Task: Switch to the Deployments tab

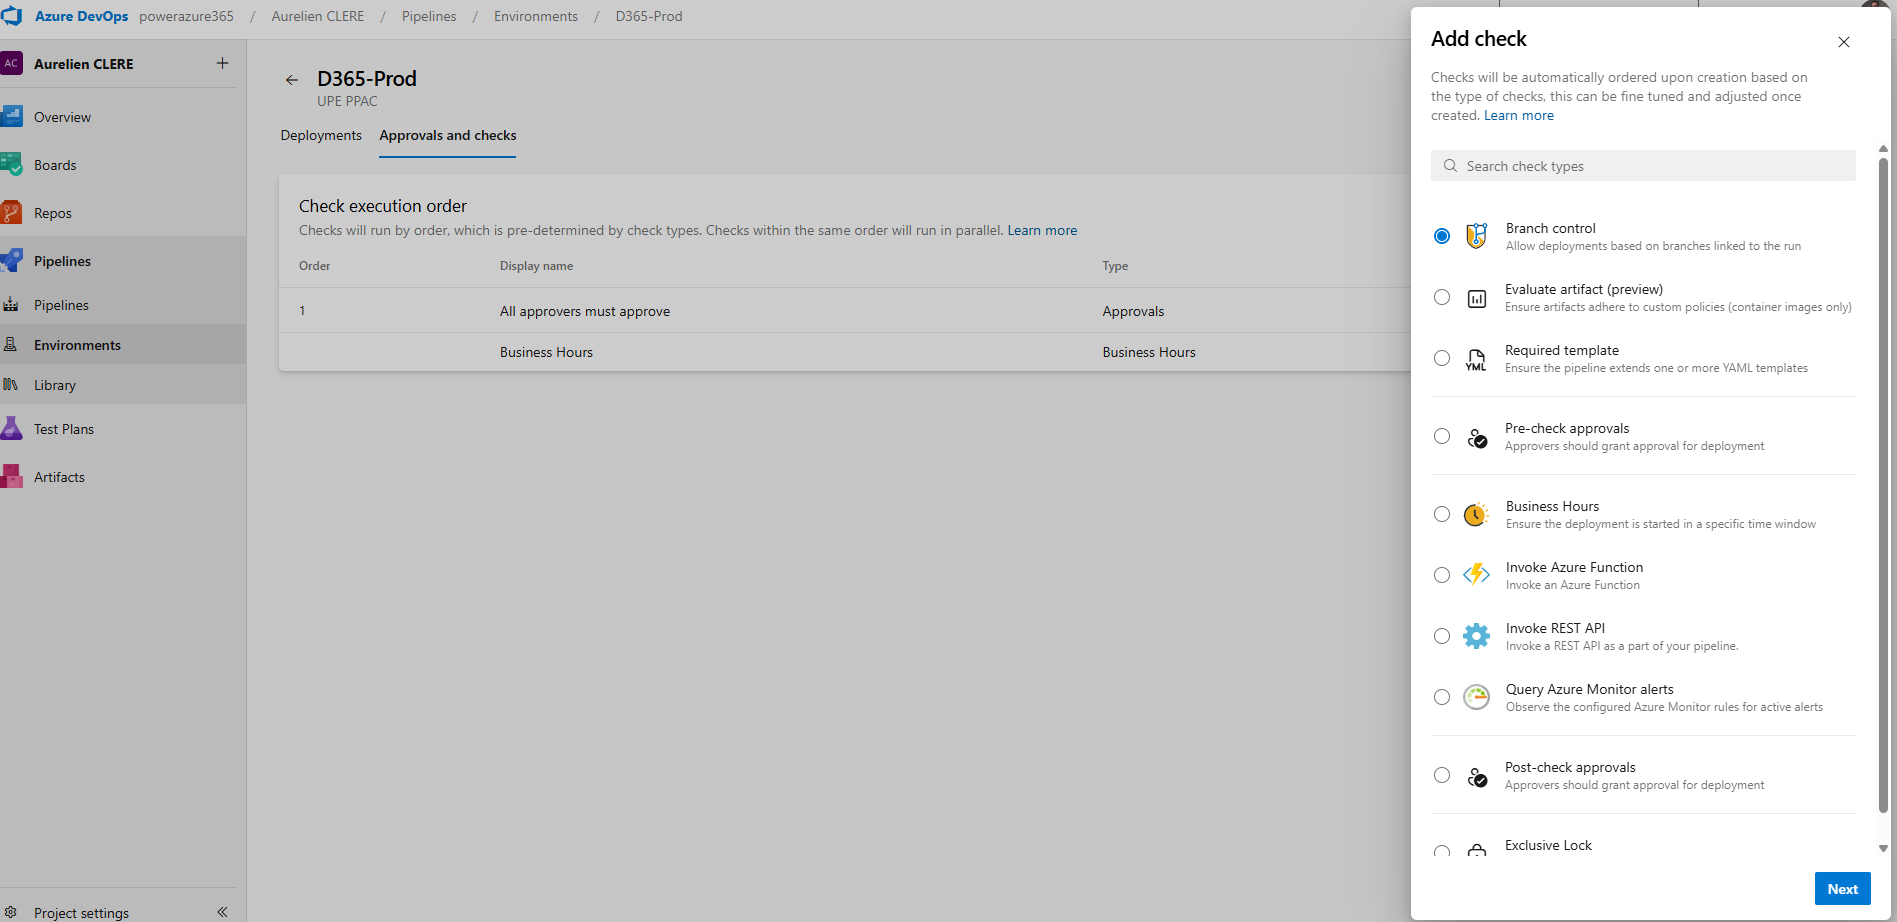Action: pos(321,135)
